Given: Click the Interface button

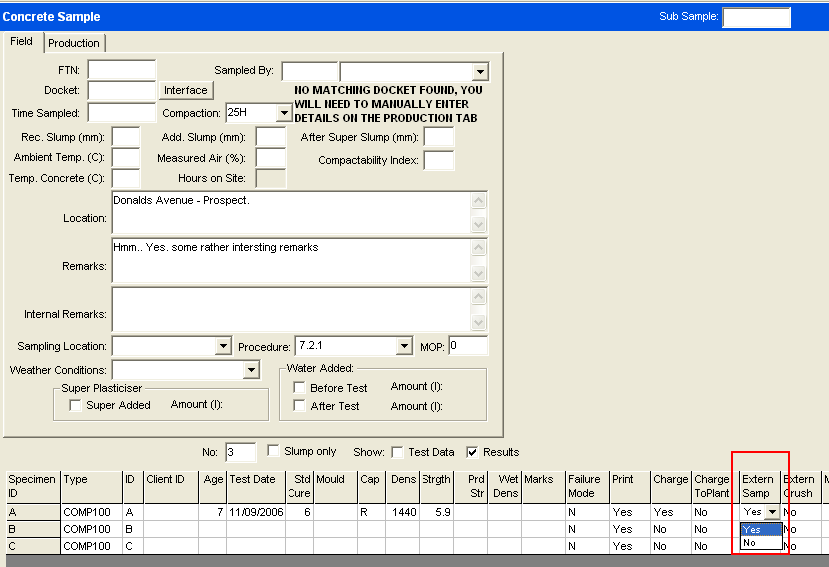Looking at the screenshot, I should coord(186,90).
